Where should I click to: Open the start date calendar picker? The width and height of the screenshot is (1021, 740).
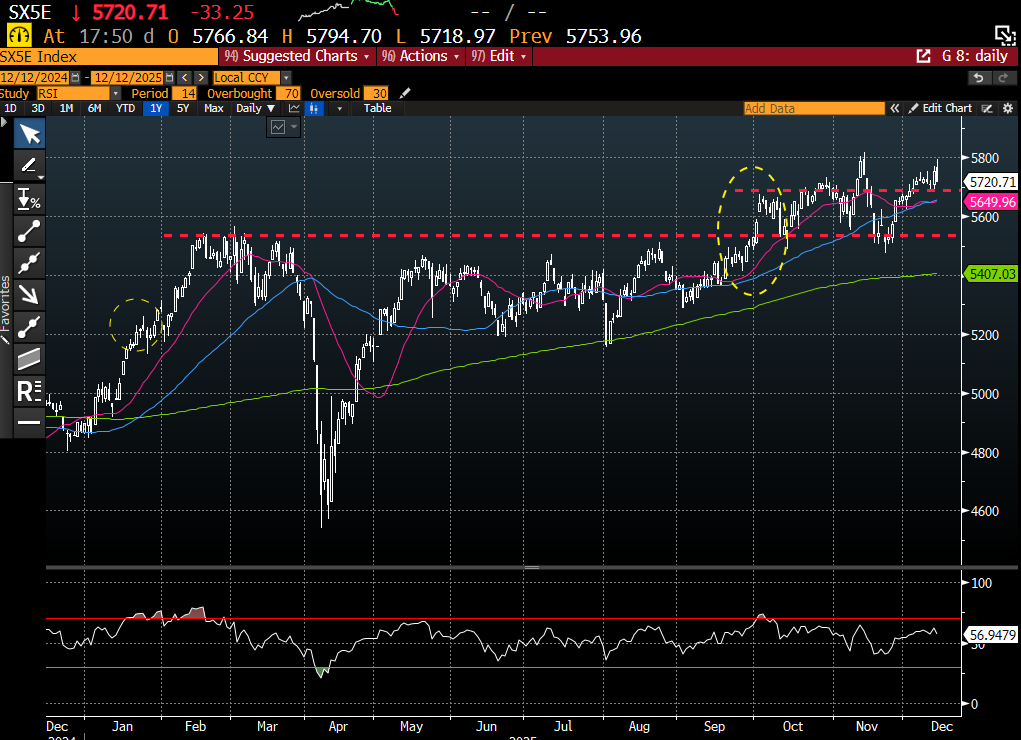[x=77, y=78]
